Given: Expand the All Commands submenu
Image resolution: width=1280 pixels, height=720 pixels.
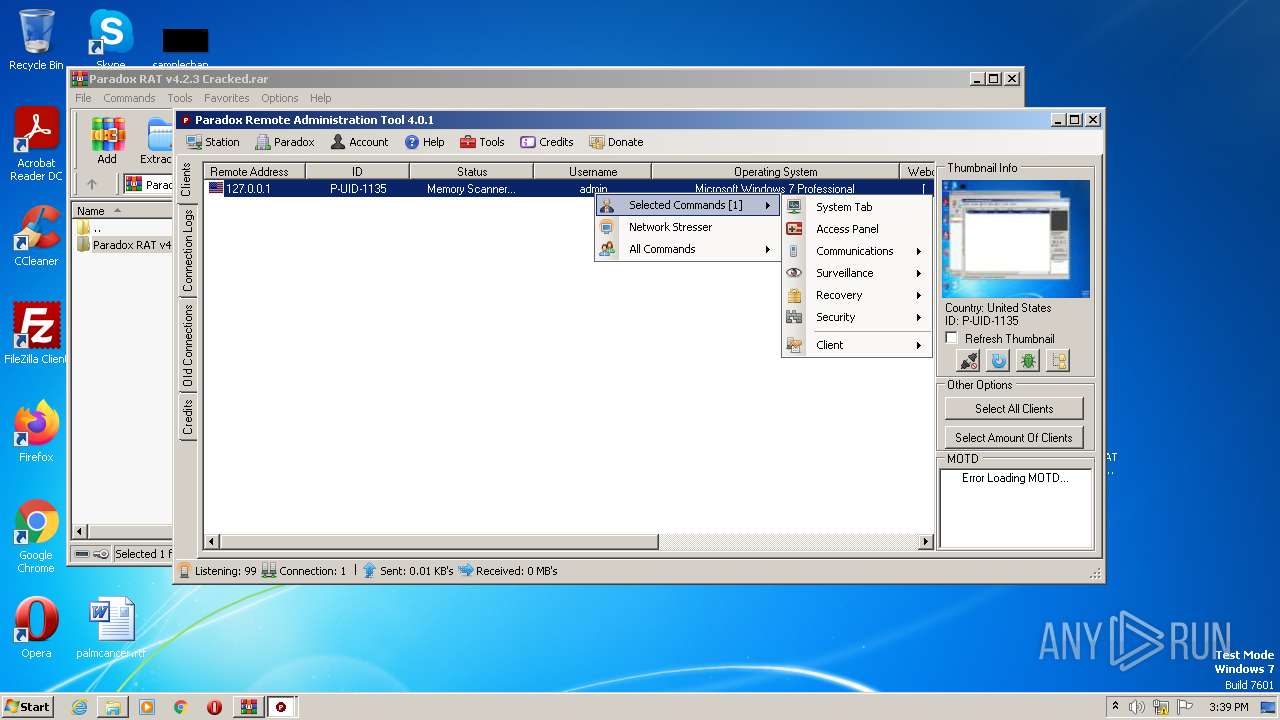Looking at the screenshot, I should tap(687, 249).
